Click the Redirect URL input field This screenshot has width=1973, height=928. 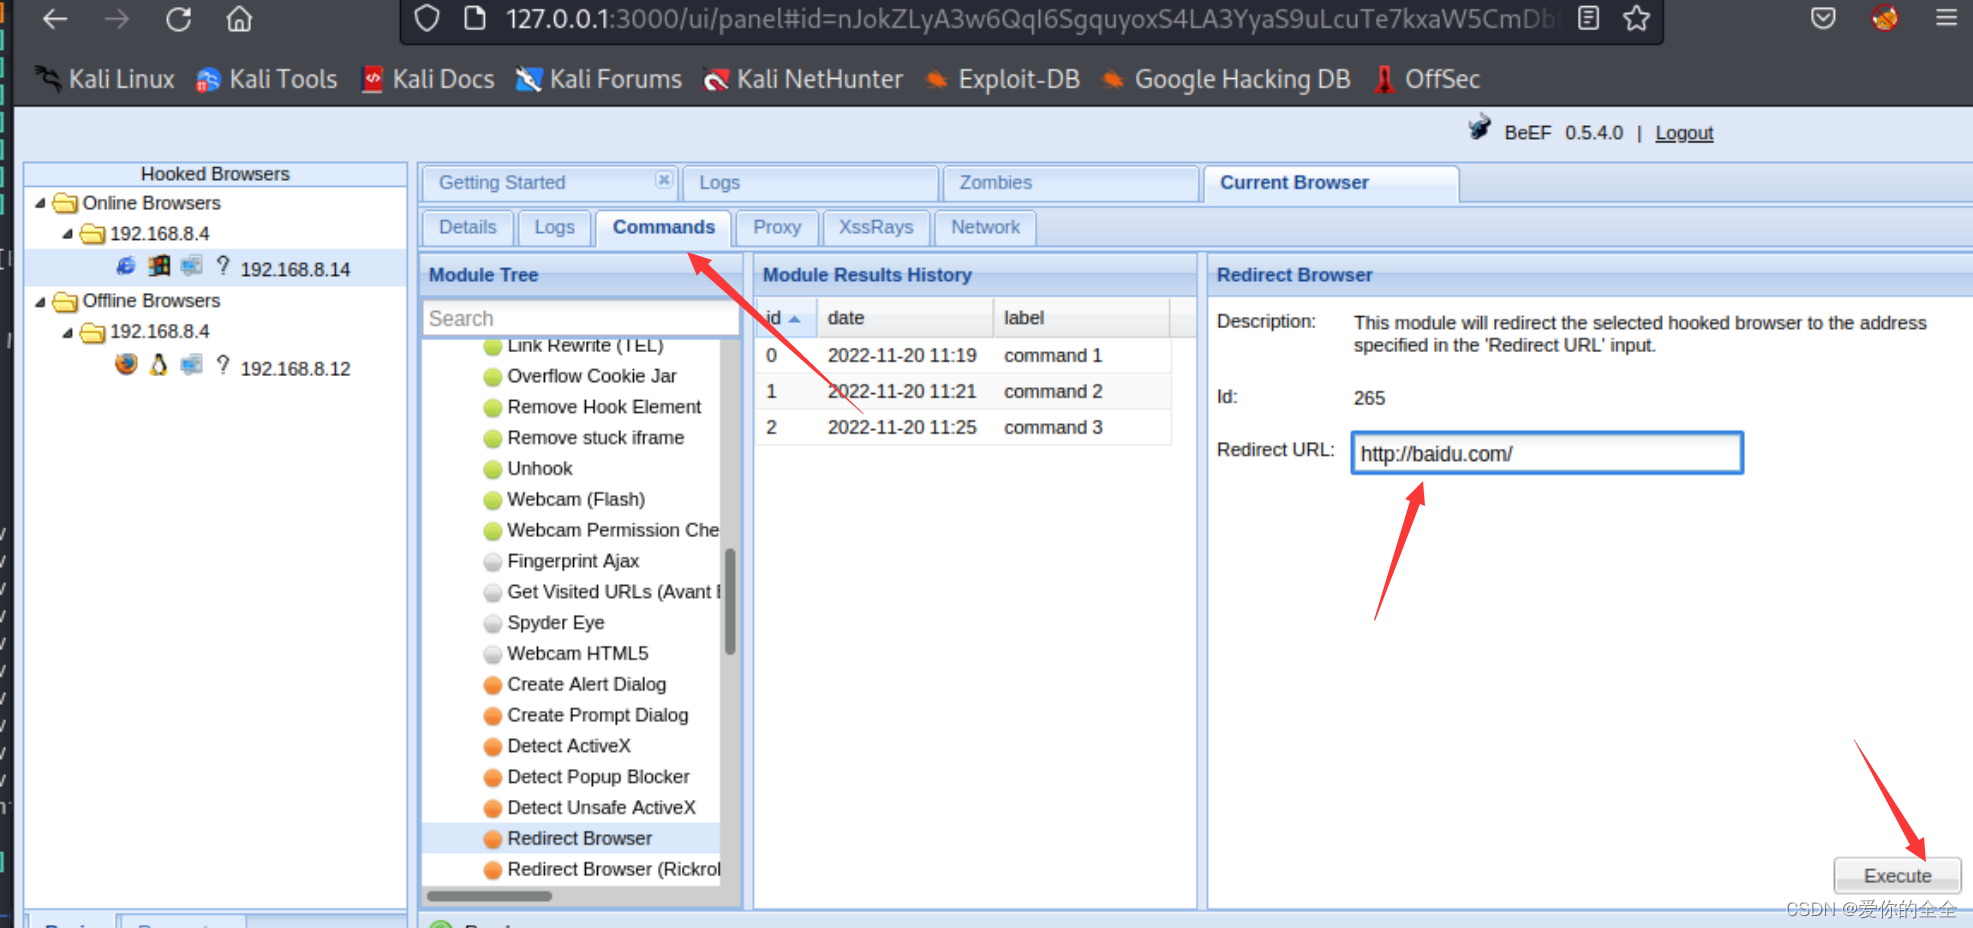1547,453
